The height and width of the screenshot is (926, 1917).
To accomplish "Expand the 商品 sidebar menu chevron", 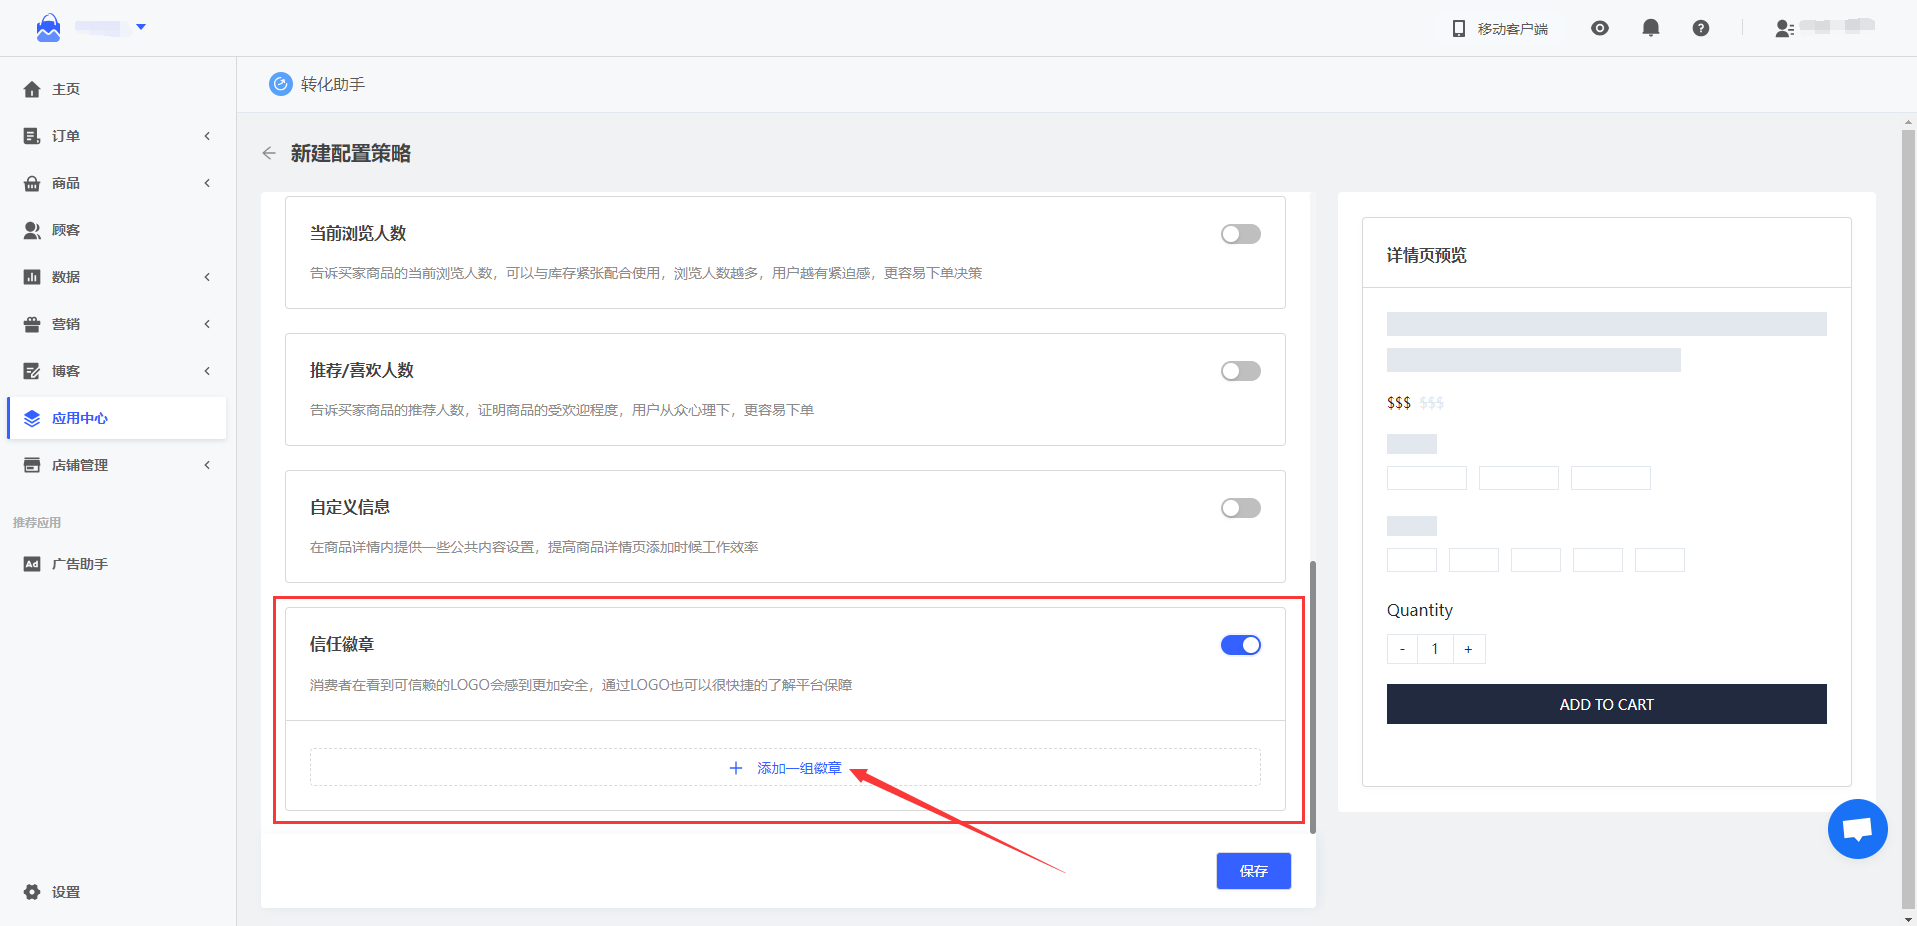I will pos(207,183).
